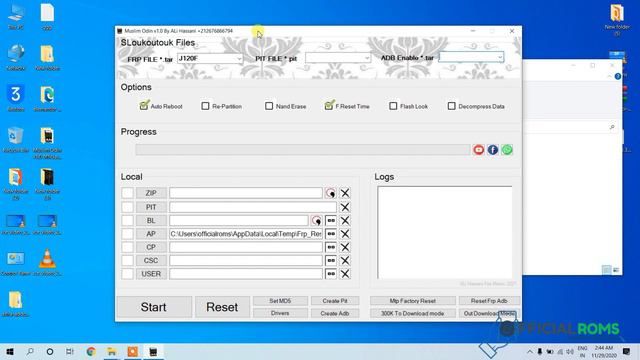Click Reset Frp Adb button

coord(489,301)
